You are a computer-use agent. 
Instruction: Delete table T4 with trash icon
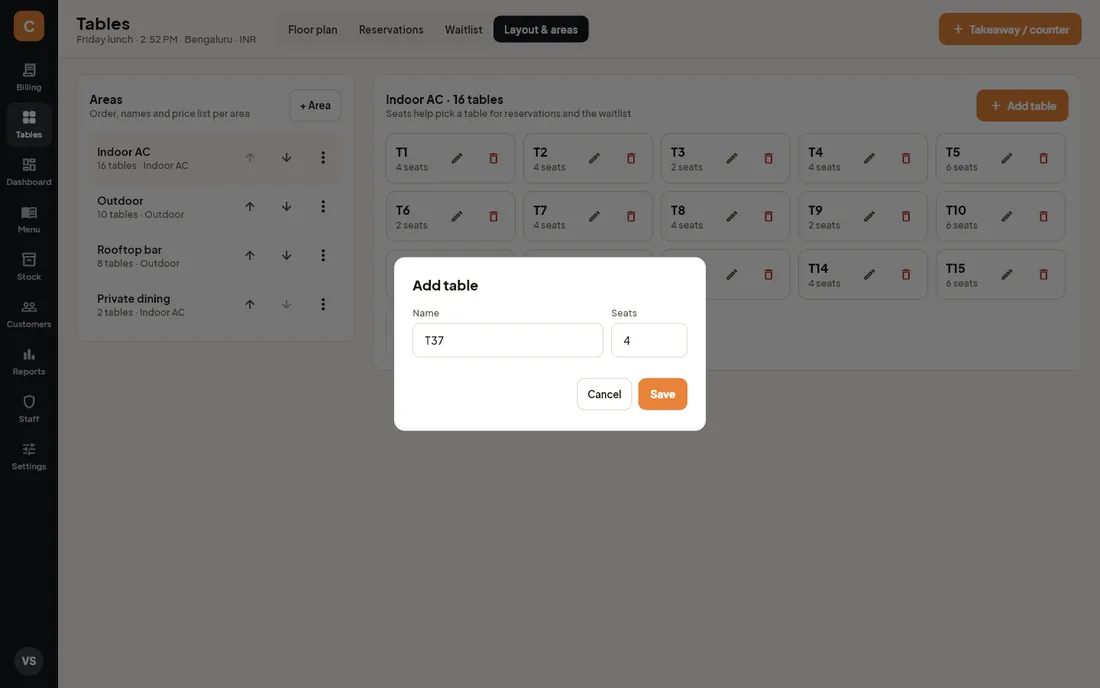(906, 158)
